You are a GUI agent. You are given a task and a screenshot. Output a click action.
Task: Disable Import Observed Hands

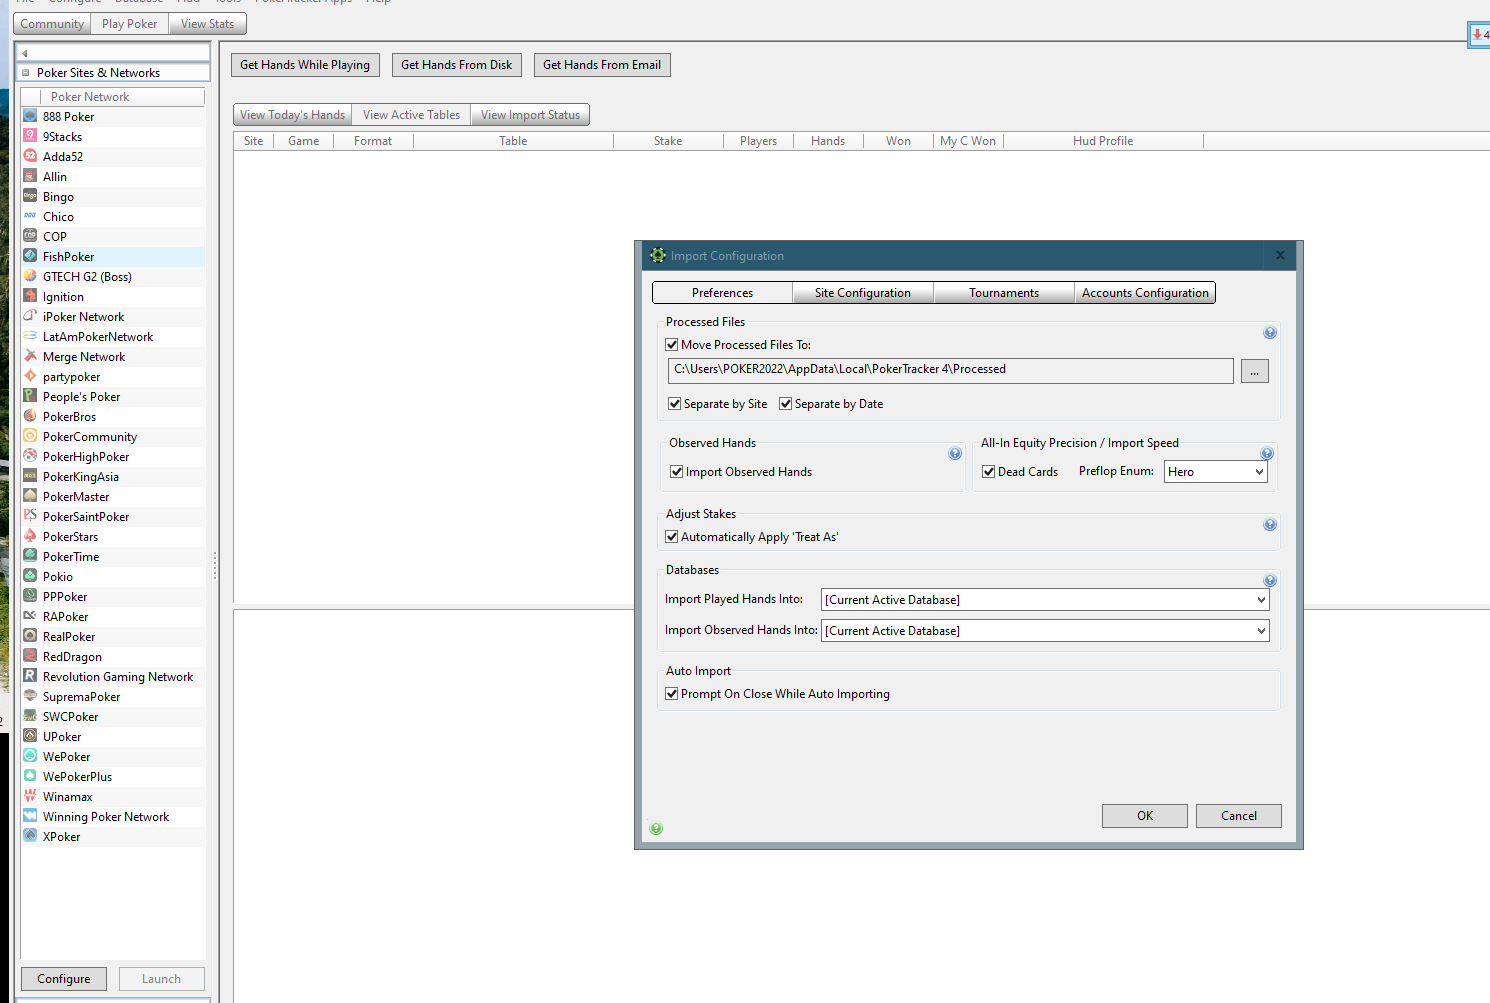pos(677,472)
